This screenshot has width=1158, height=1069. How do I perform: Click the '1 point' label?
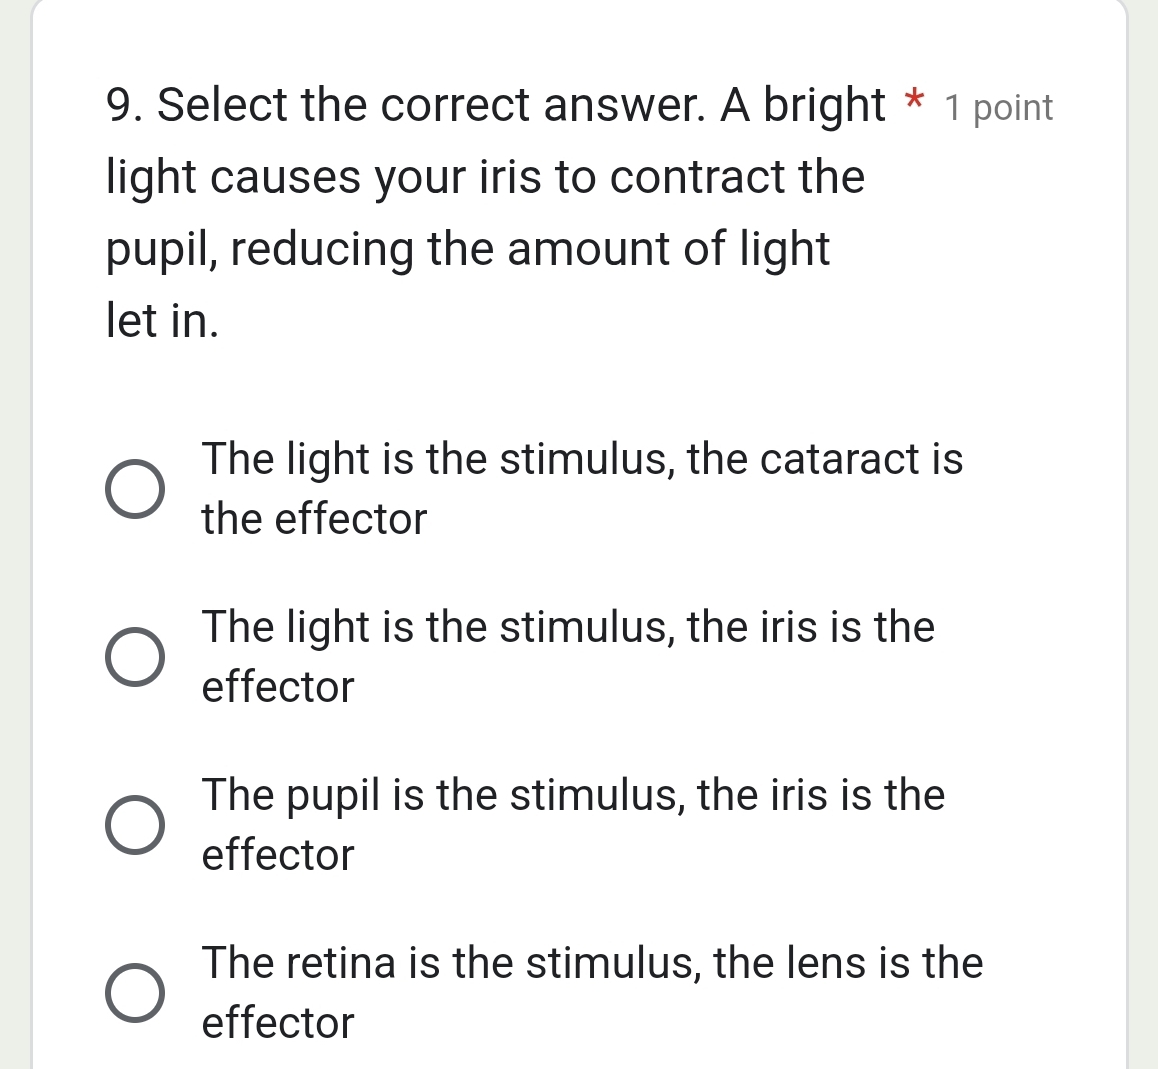(998, 107)
